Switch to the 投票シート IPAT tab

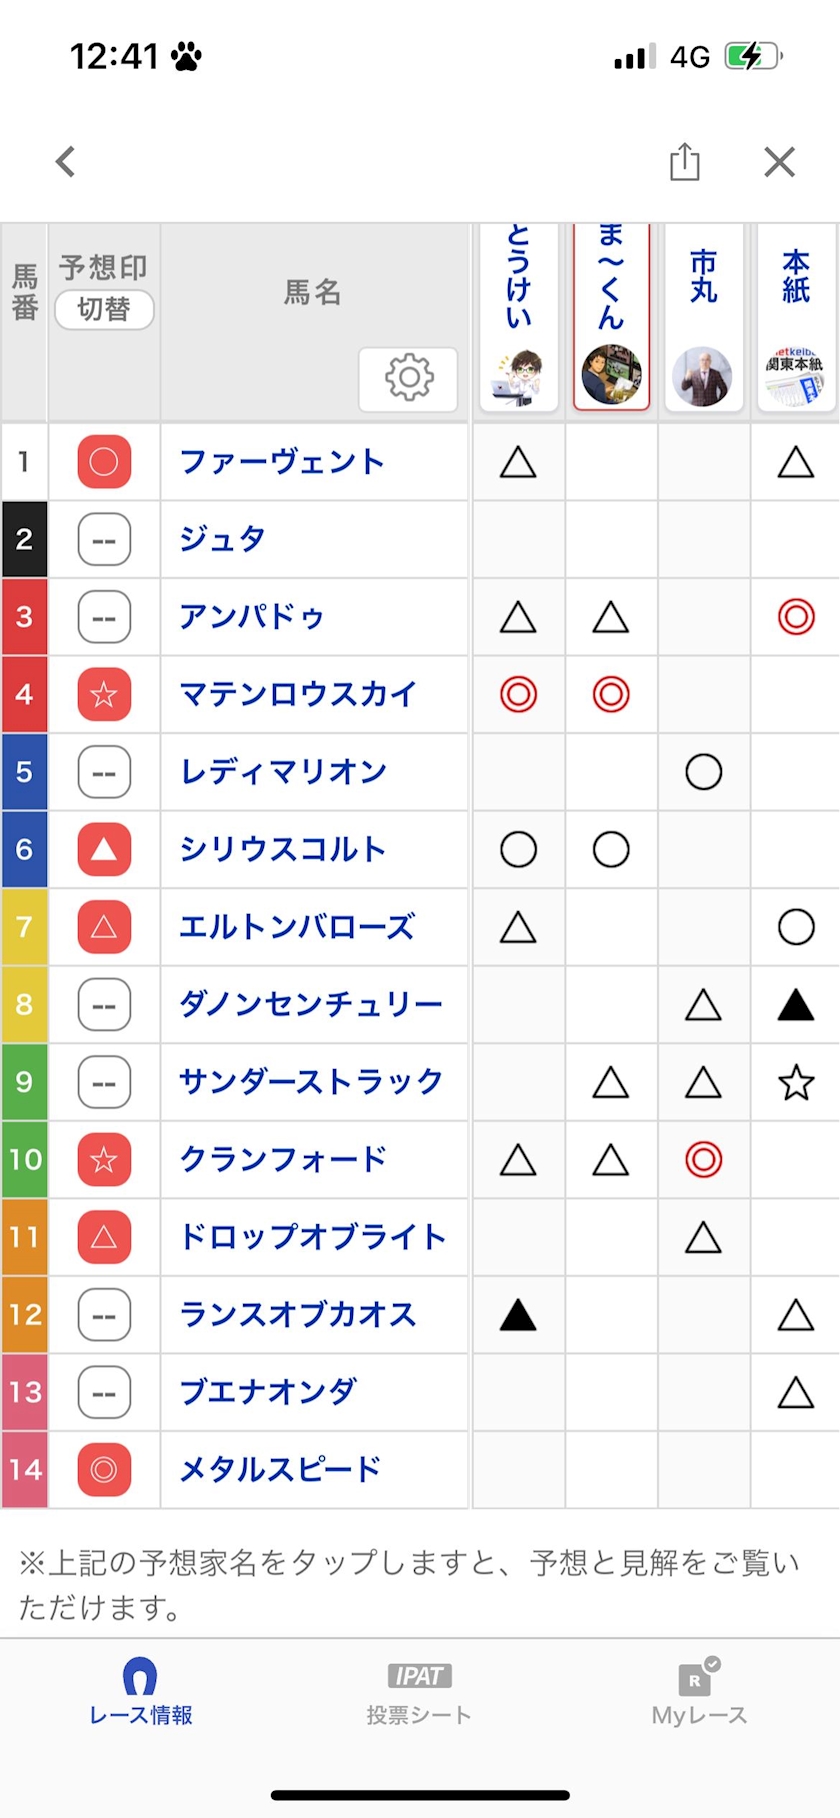pos(419,1692)
